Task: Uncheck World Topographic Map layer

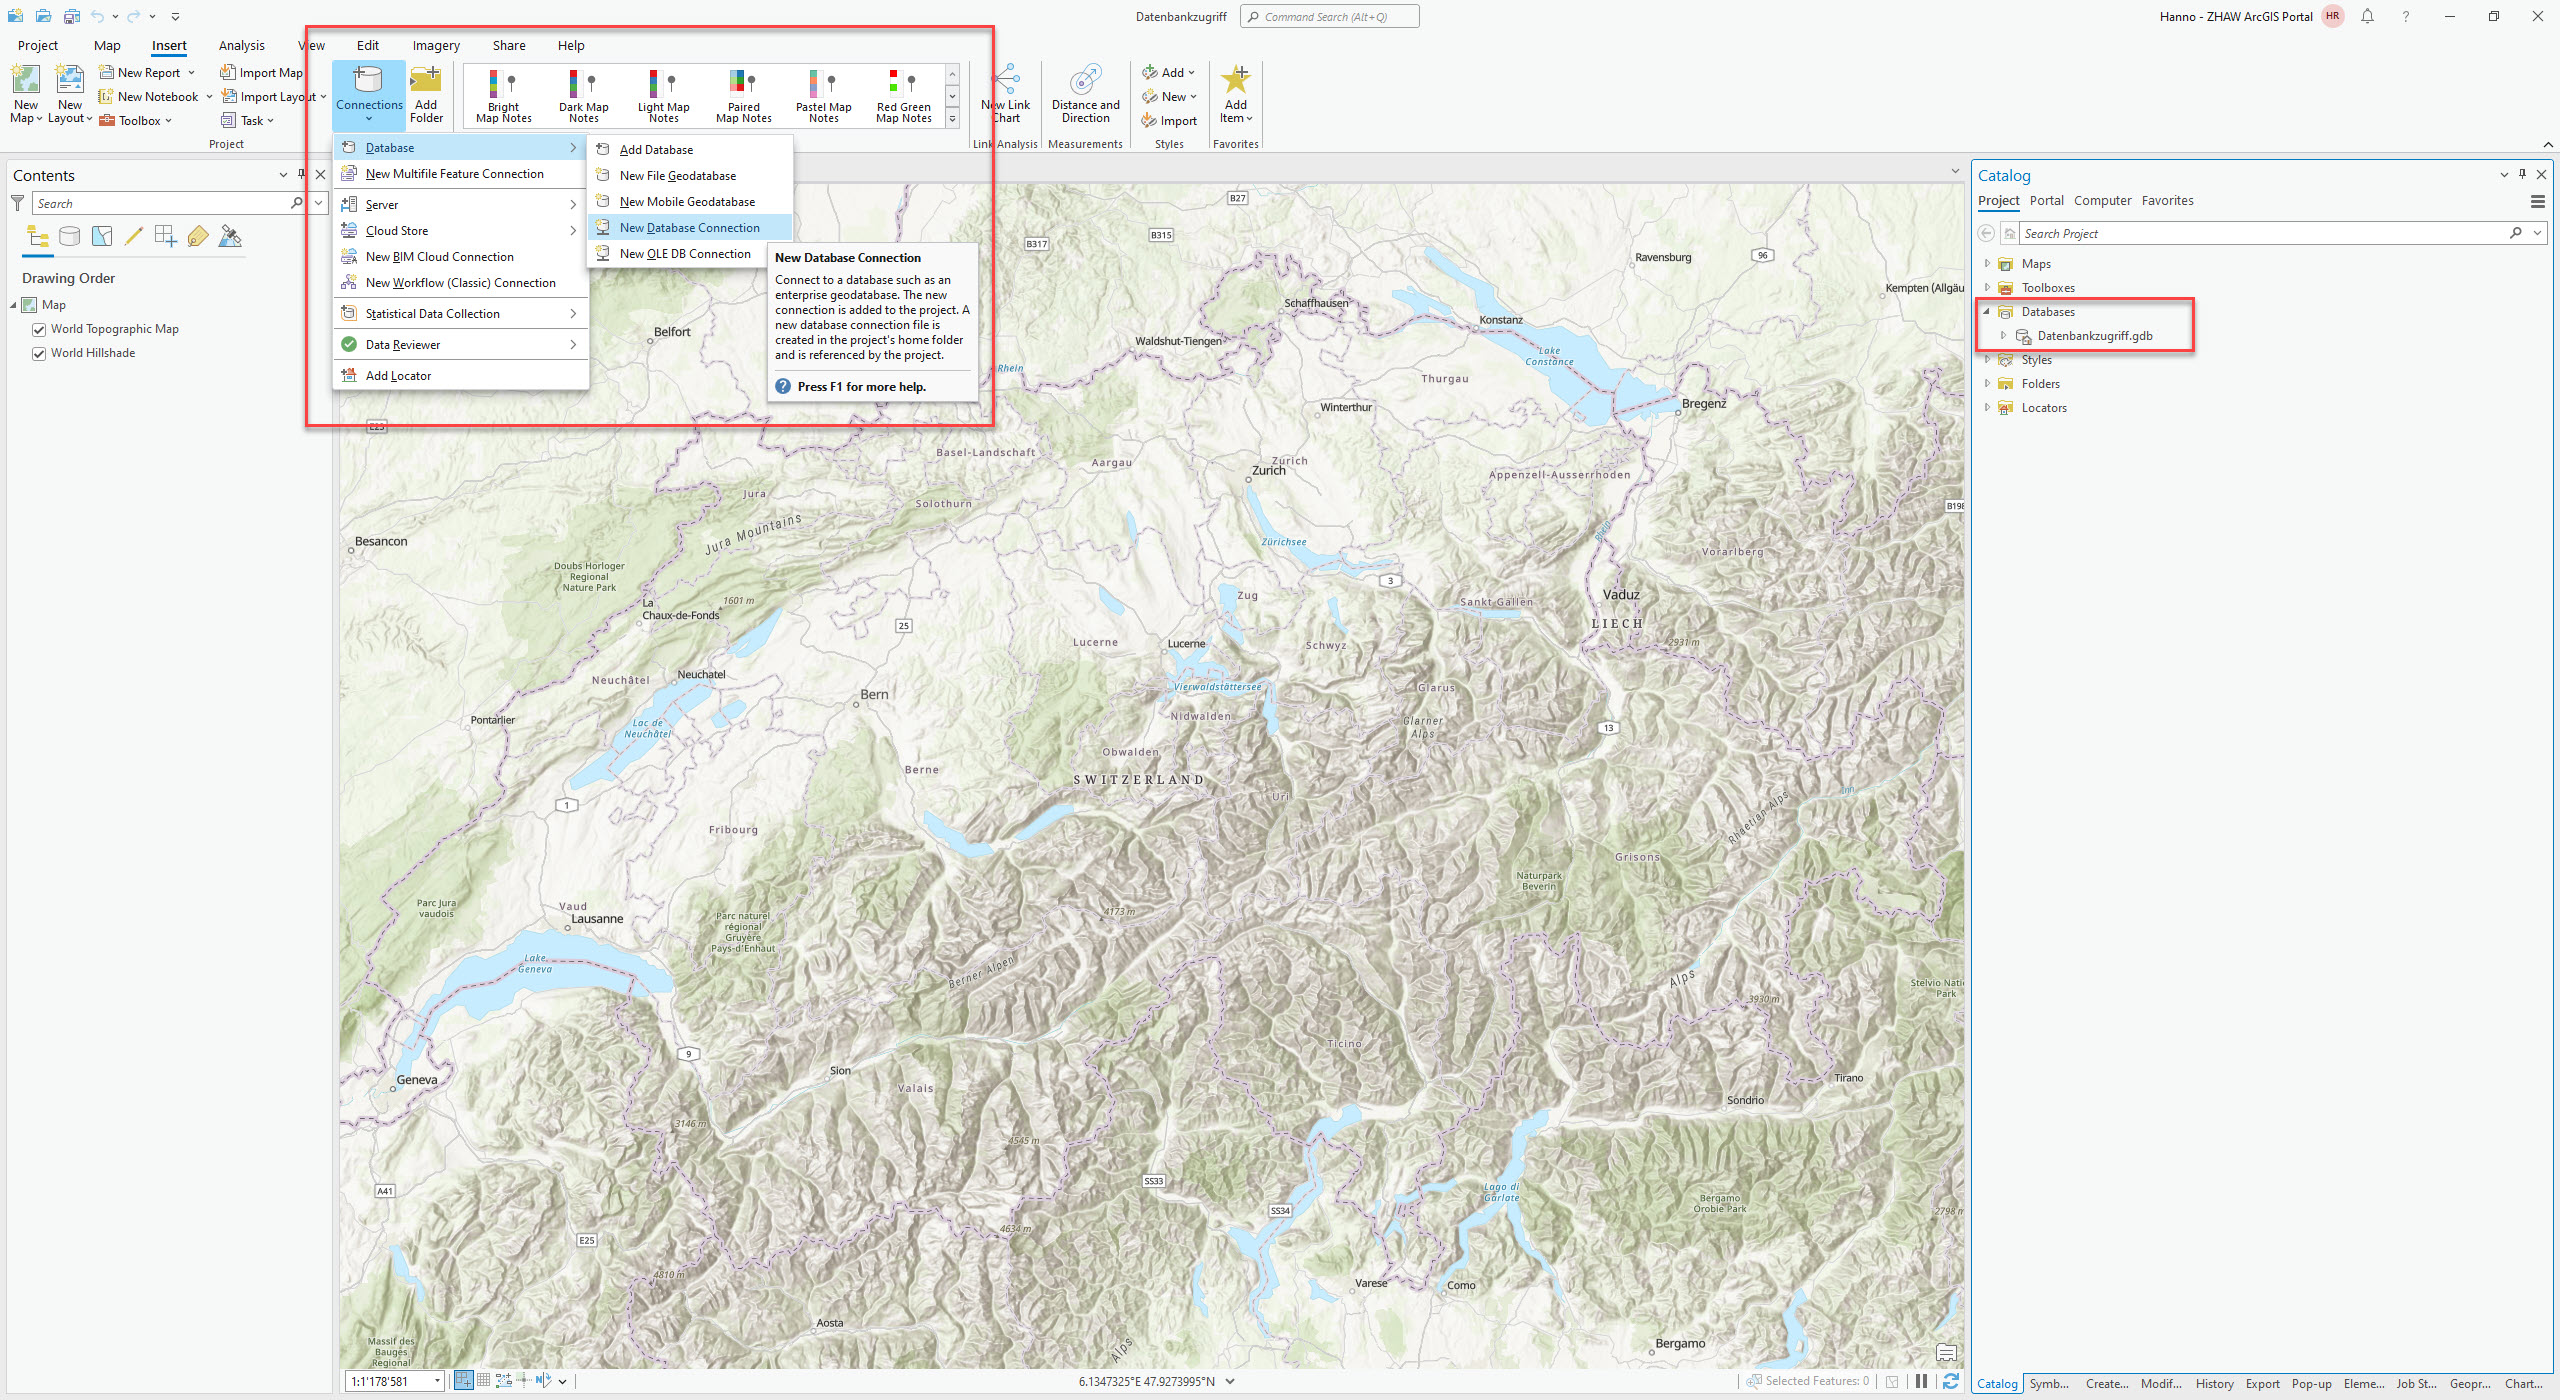Action: (39, 329)
